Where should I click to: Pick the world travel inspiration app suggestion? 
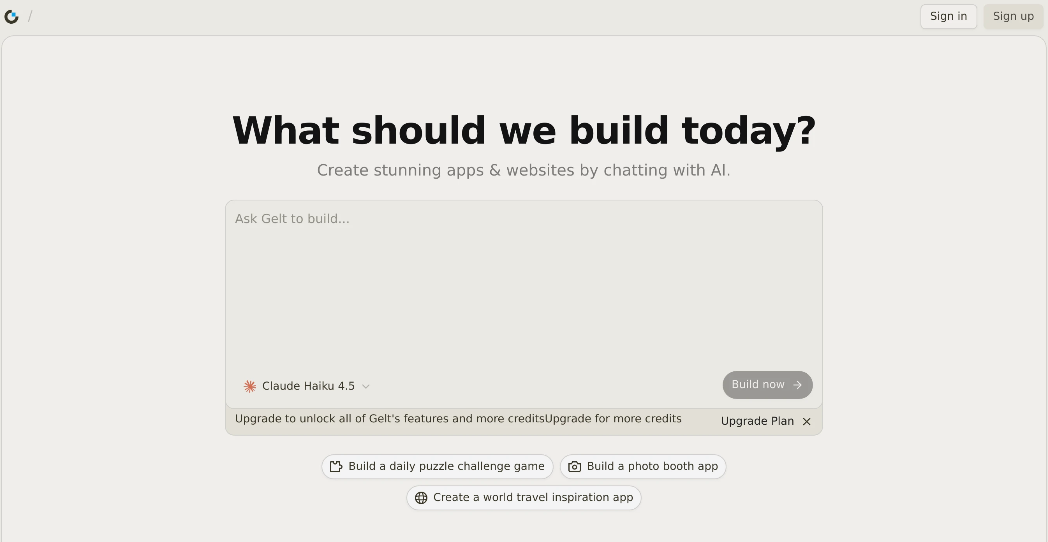[x=523, y=497]
